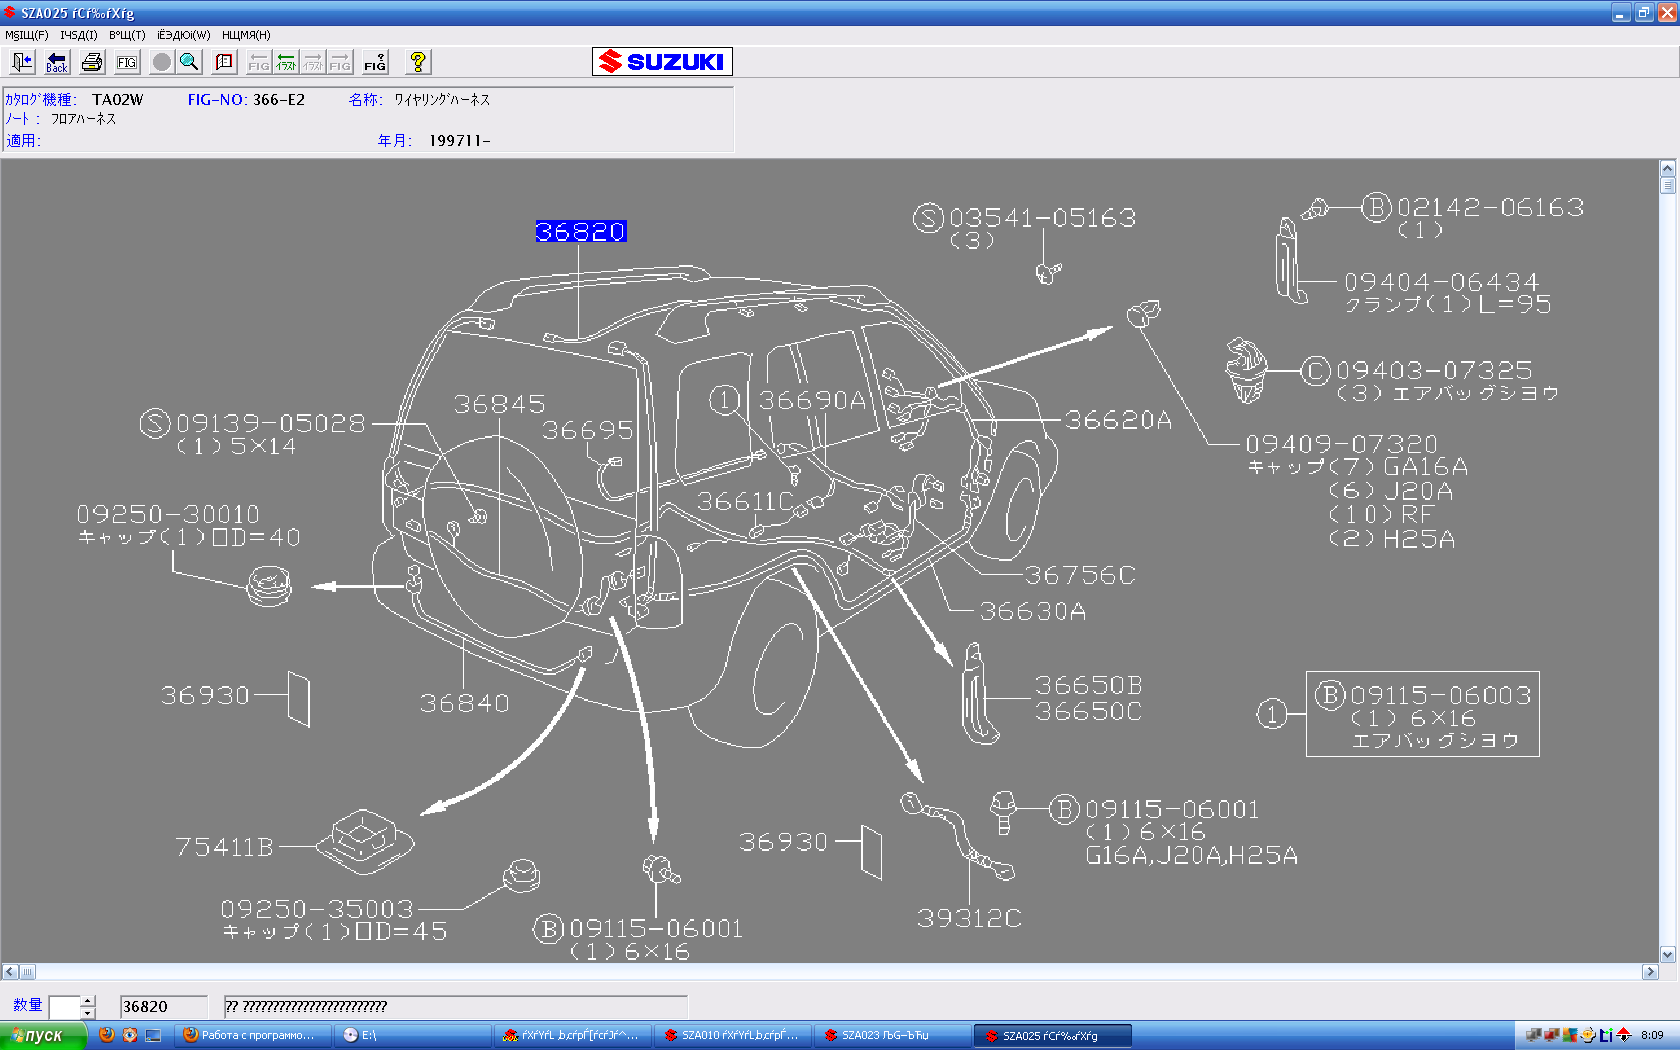Screen dimensions: 1680x1050
Task: Click the exit door icon in toolbar
Action: (22, 62)
